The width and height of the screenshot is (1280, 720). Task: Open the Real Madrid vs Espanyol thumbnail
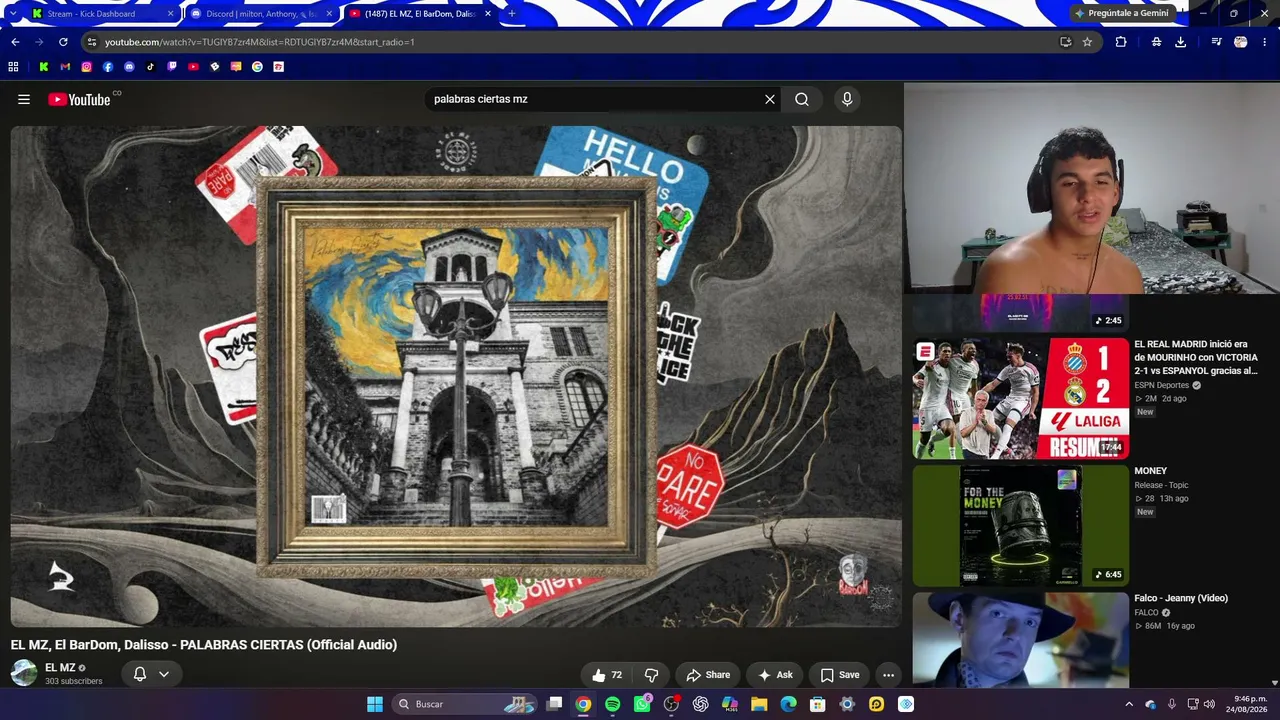(x=1020, y=398)
